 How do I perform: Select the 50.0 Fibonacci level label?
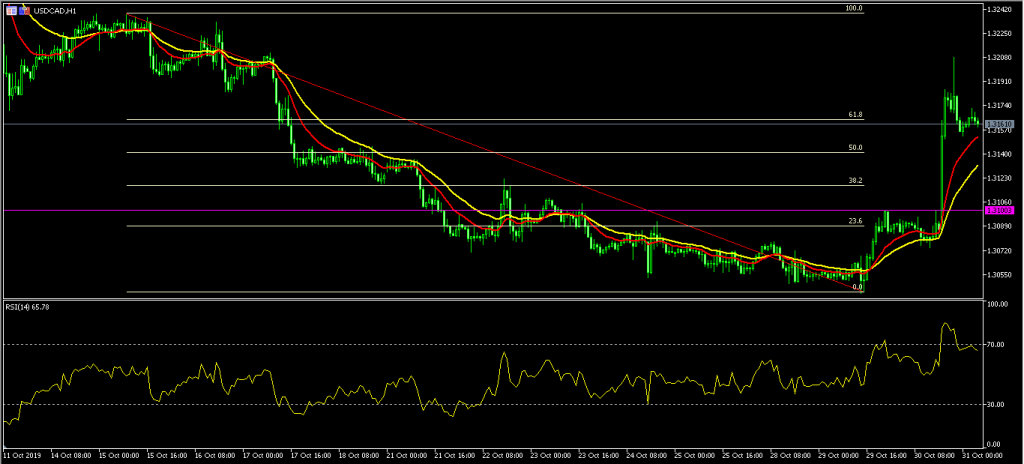[x=855, y=148]
